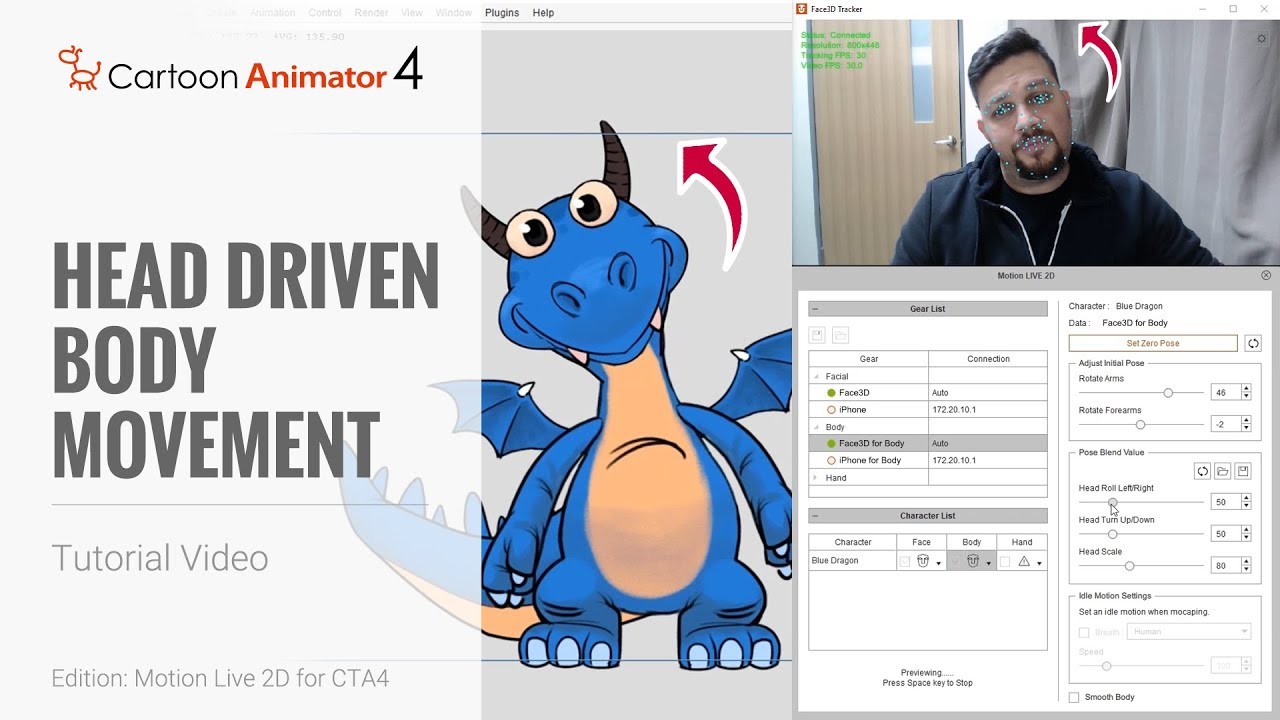The height and width of the screenshot is (720, 1280).
Task: Enable the Smooth Body checkbox
Action: pos(1074,697)
